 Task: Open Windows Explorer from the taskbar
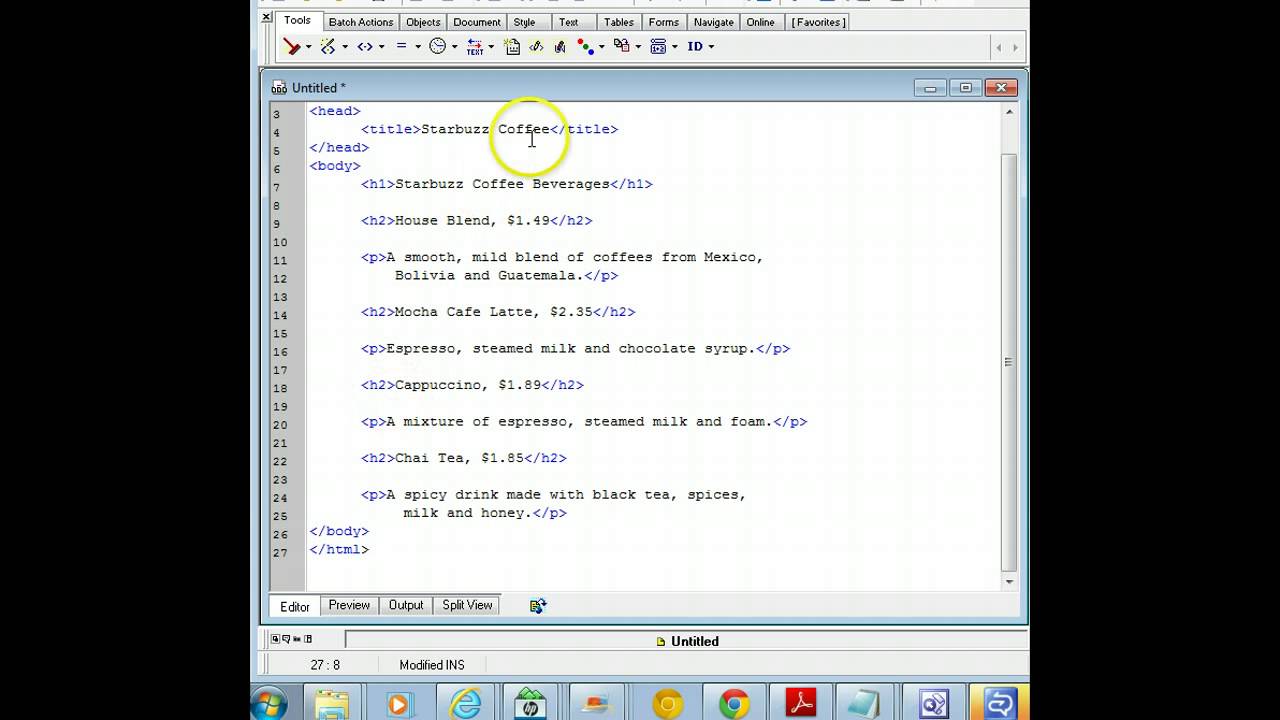[332, 704]
